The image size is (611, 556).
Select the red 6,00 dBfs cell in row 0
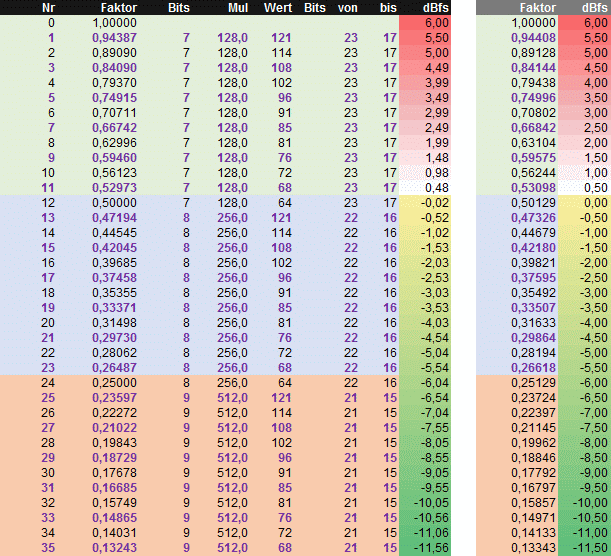click(425, 23)
